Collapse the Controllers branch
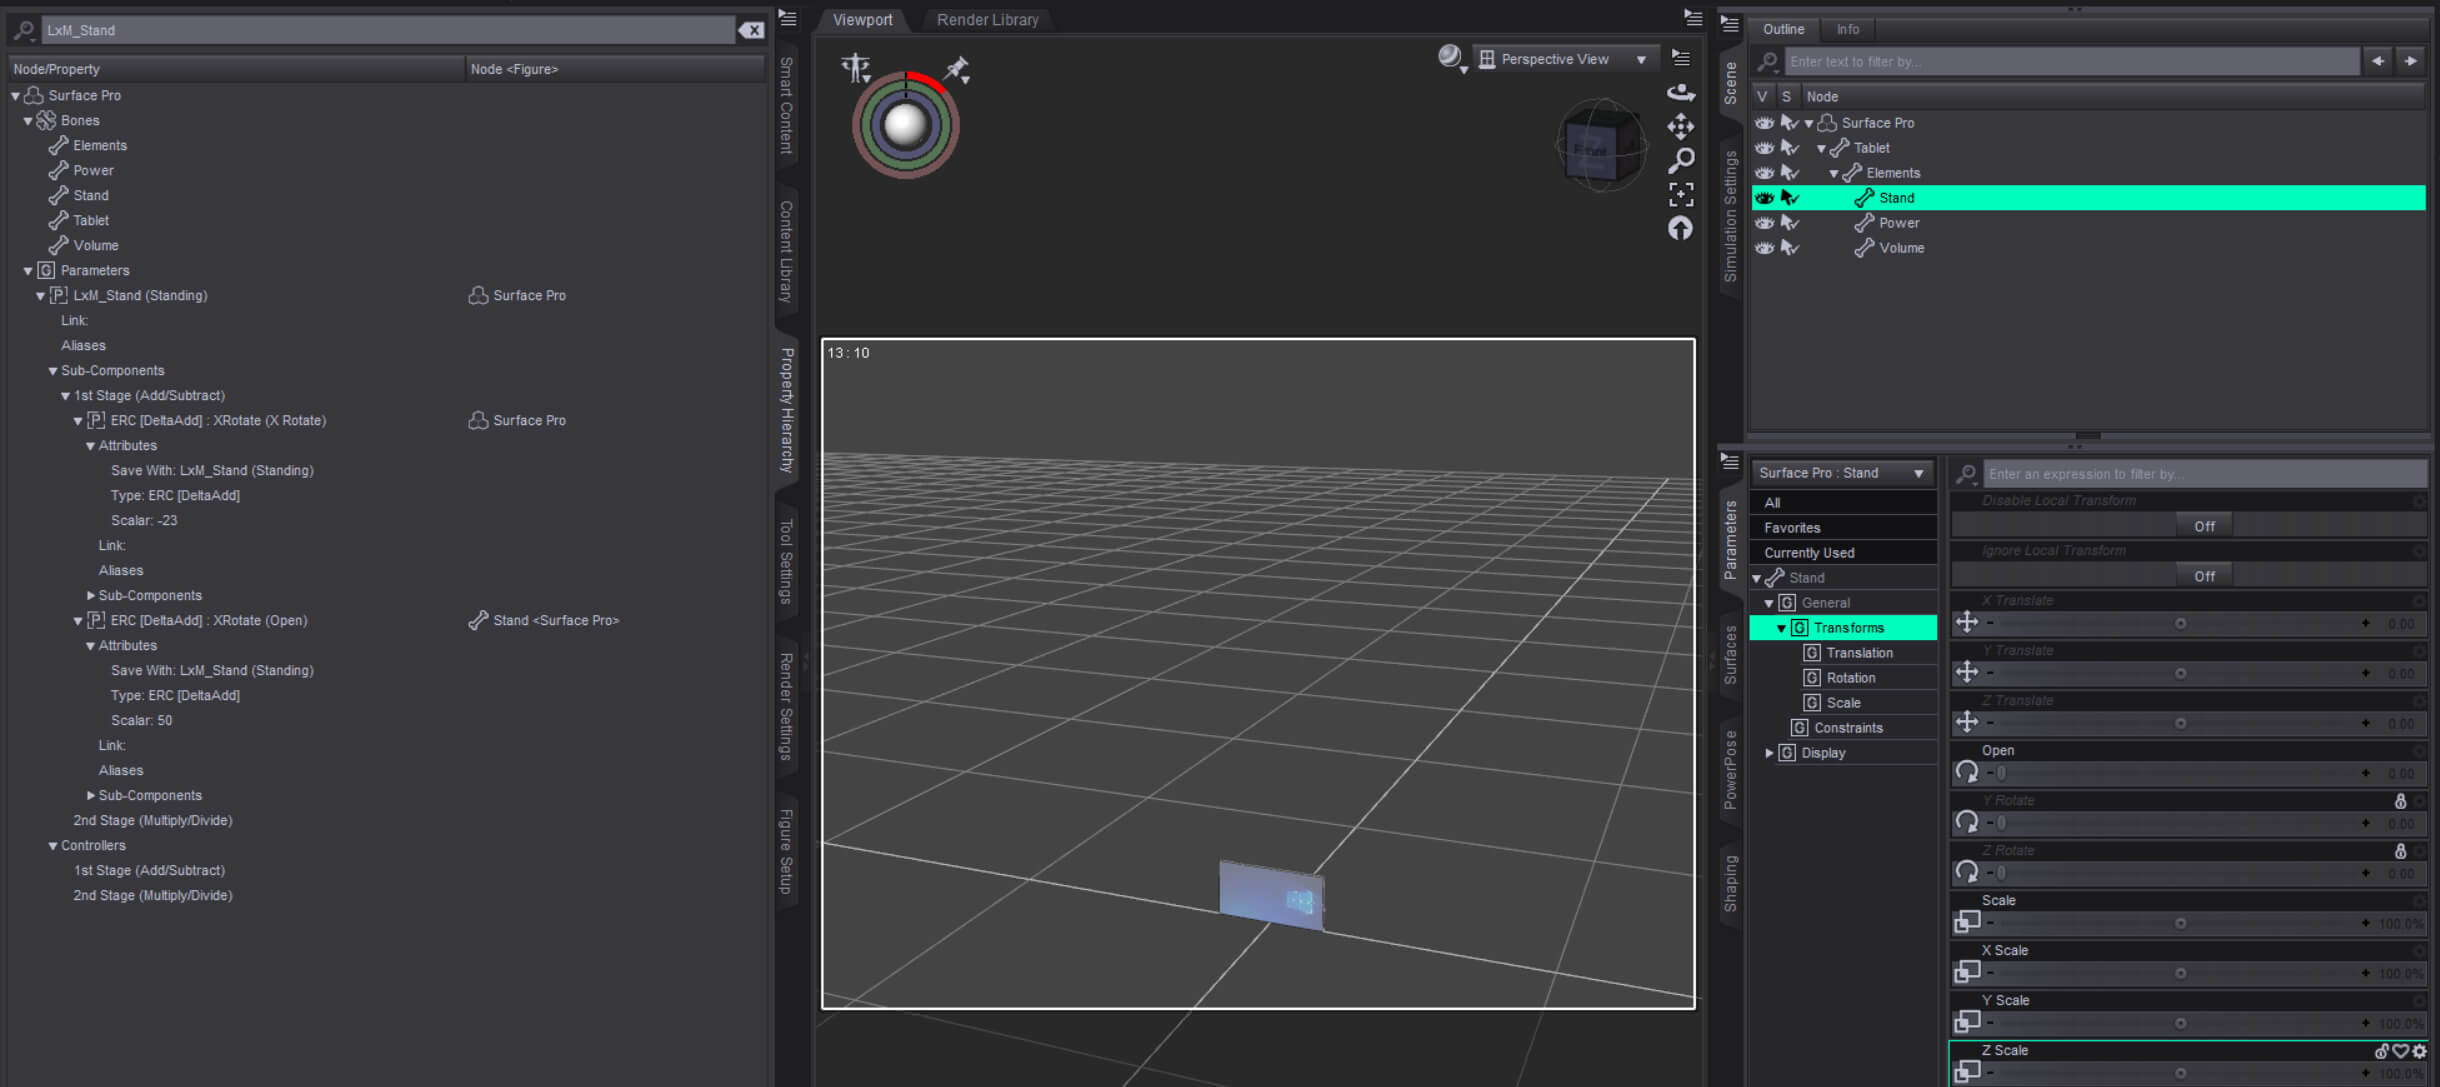Screen dimensions: 2440x1087 point(53,846)
